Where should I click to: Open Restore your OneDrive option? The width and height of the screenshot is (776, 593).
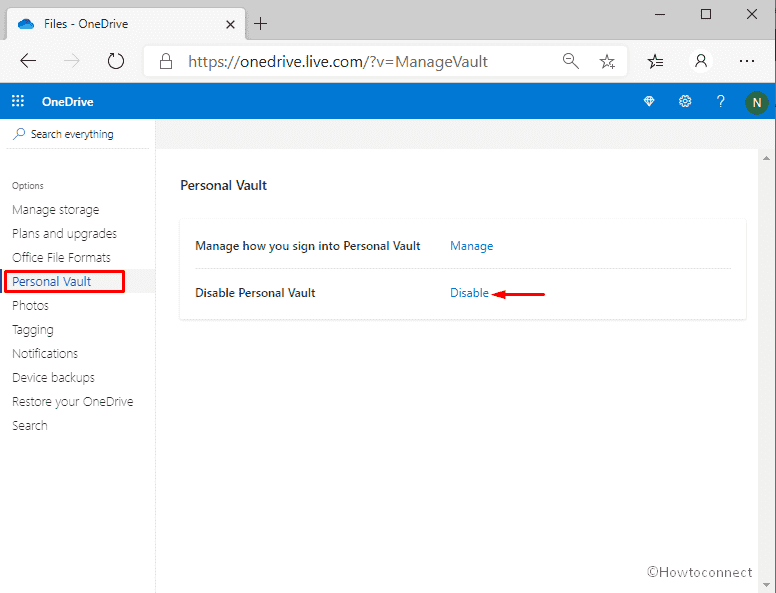click(73, 401)
